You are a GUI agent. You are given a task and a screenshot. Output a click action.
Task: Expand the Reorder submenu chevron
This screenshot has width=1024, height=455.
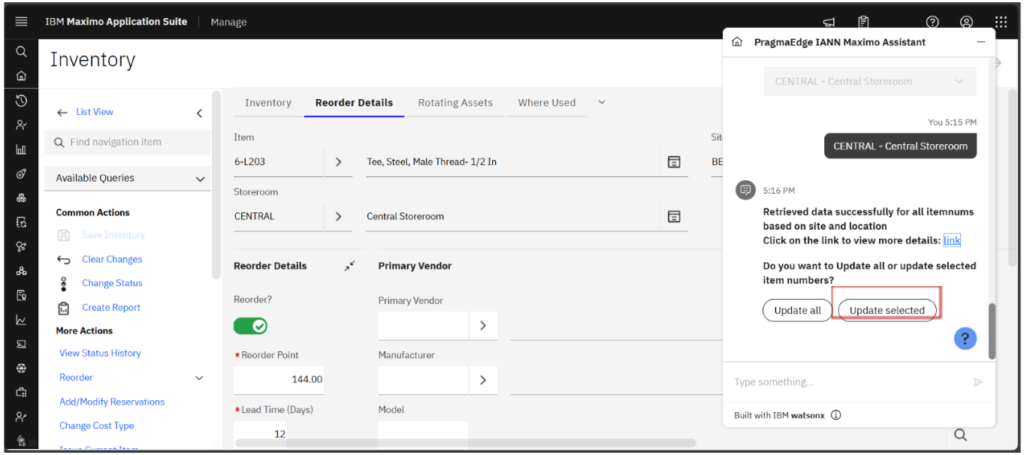(x=199, y=378)
